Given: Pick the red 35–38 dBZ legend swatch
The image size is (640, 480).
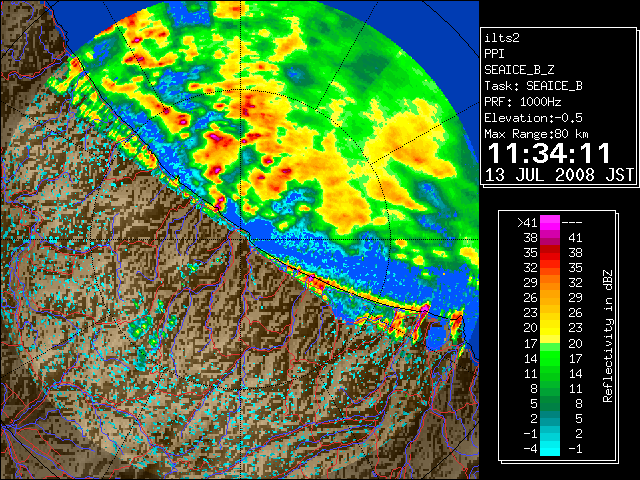Looking at the screenshot, I should click(x=550, y=253).
